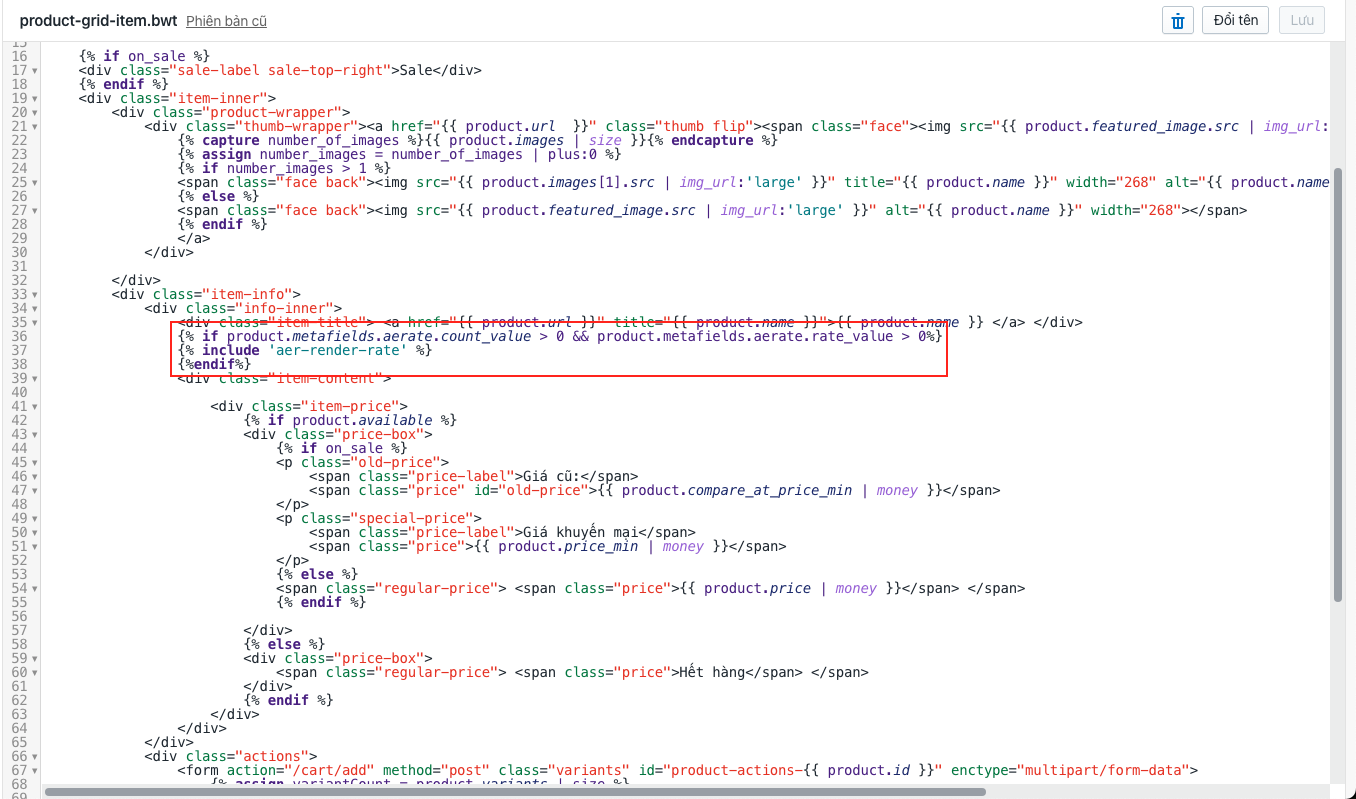The image size is (1356, 799).
Task: Toggle the fold arrow at line 27
Action: click(x=34, y=211)
